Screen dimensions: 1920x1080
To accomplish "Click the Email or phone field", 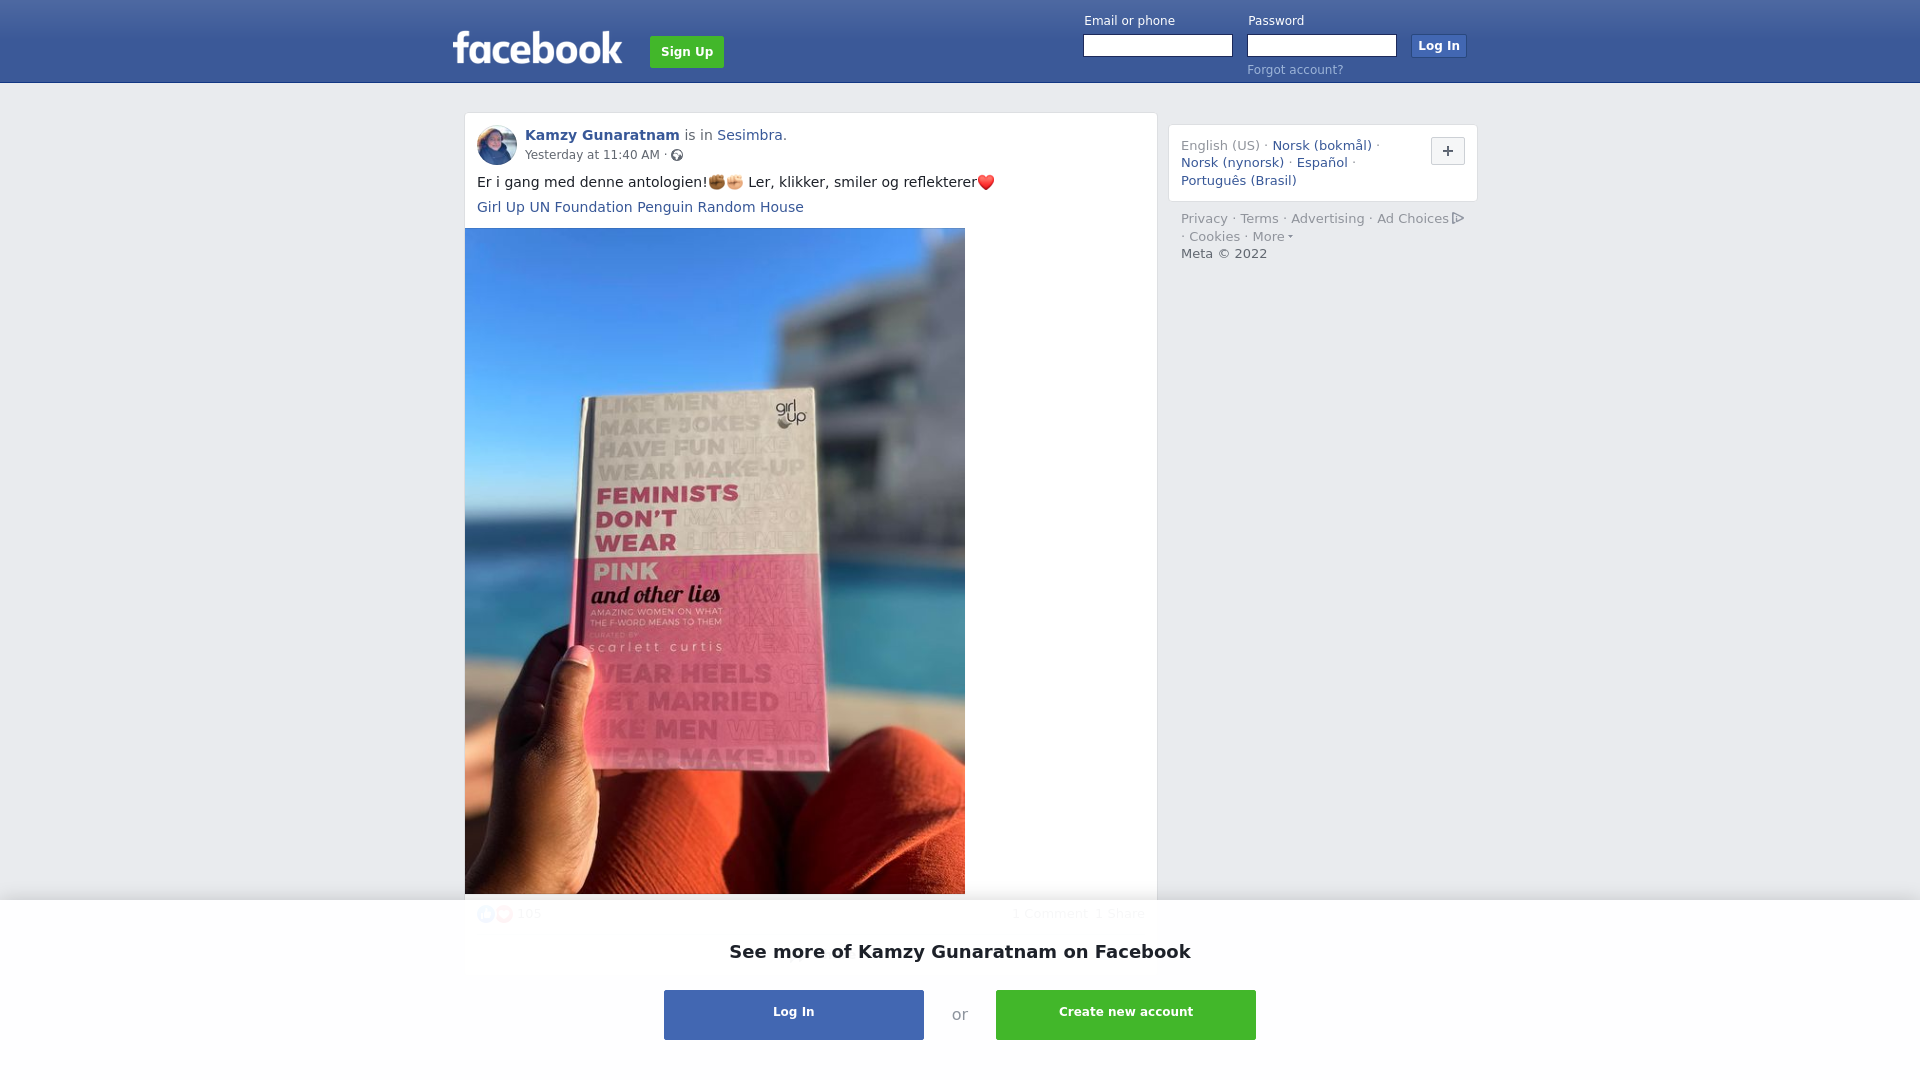I will pos(1158,46).
